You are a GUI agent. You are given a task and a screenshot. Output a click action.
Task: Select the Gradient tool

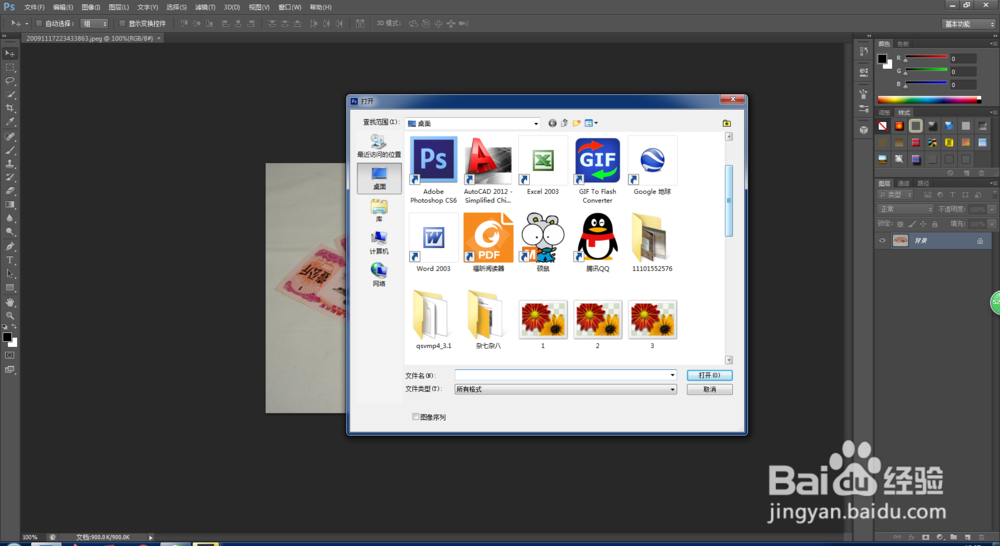(x=10, y=205)
